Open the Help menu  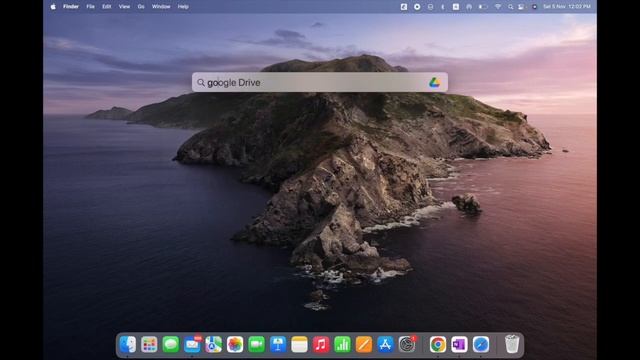[x=183, y=7]
